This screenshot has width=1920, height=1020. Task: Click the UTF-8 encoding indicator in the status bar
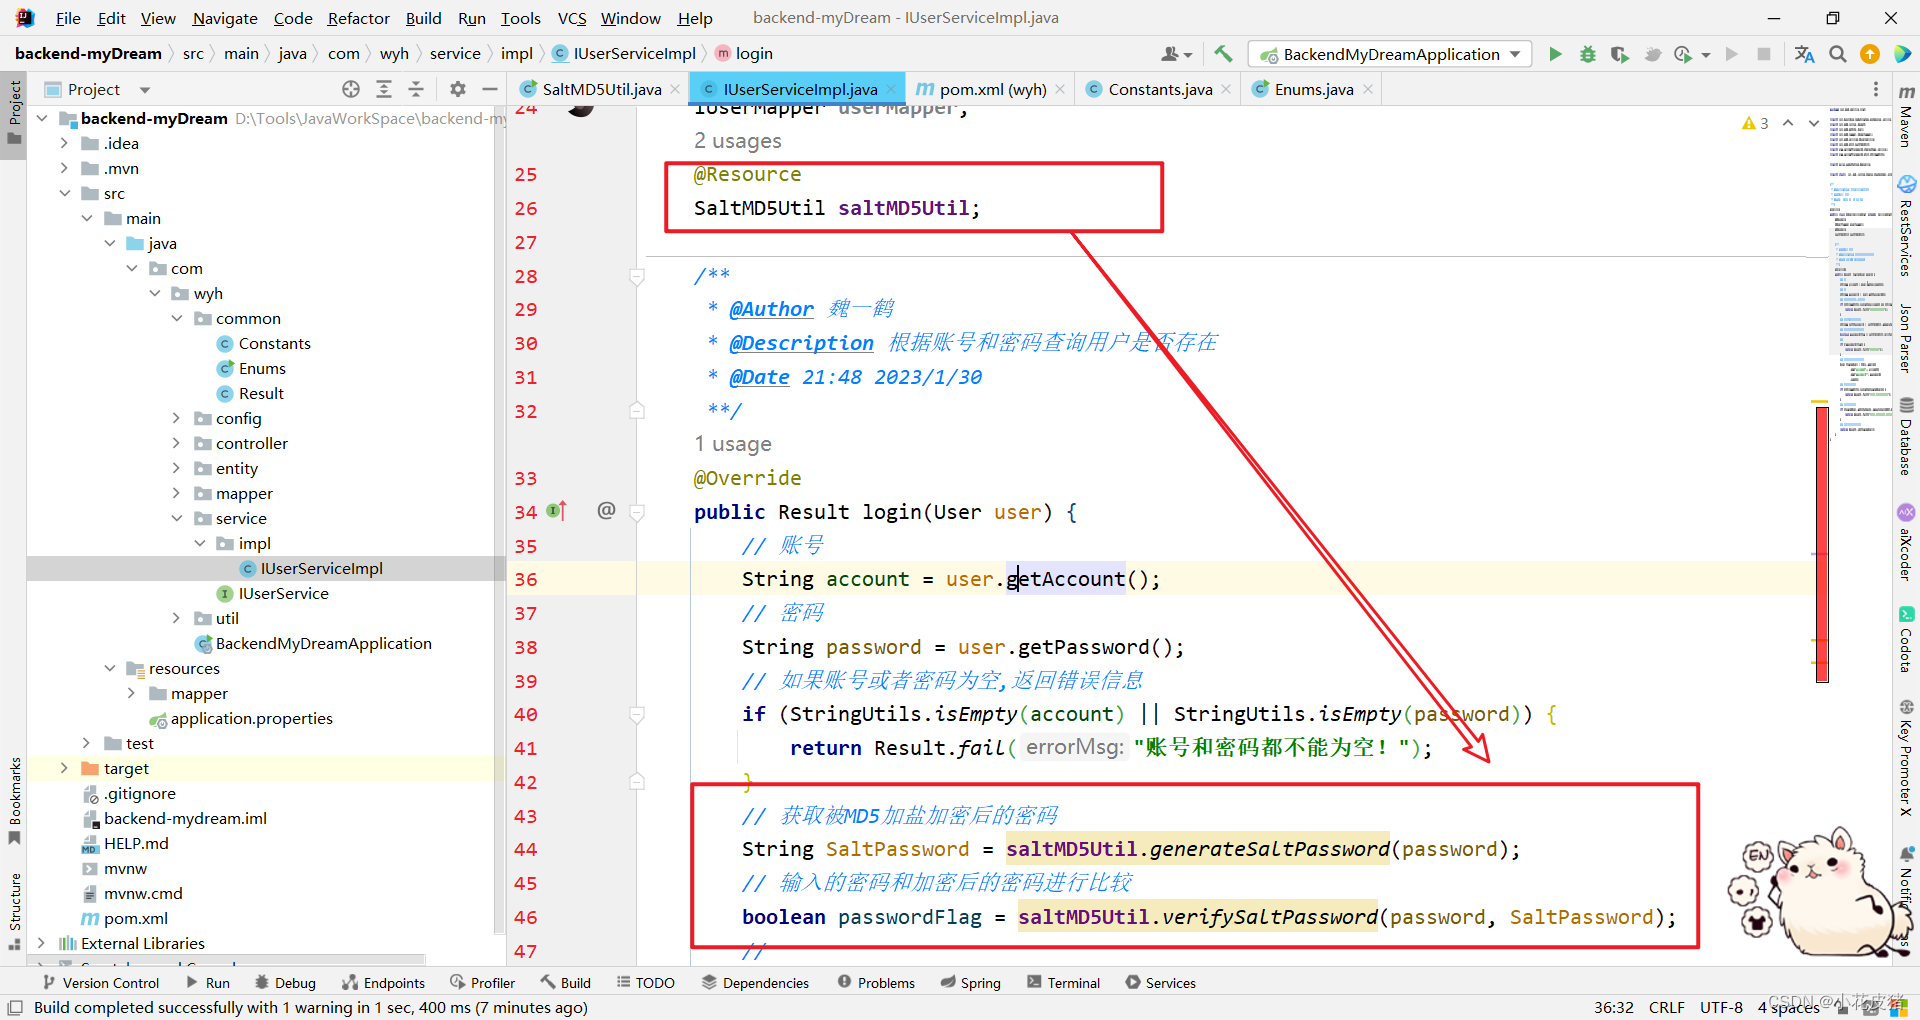pyautogui.click(x=1721, y=1007)
